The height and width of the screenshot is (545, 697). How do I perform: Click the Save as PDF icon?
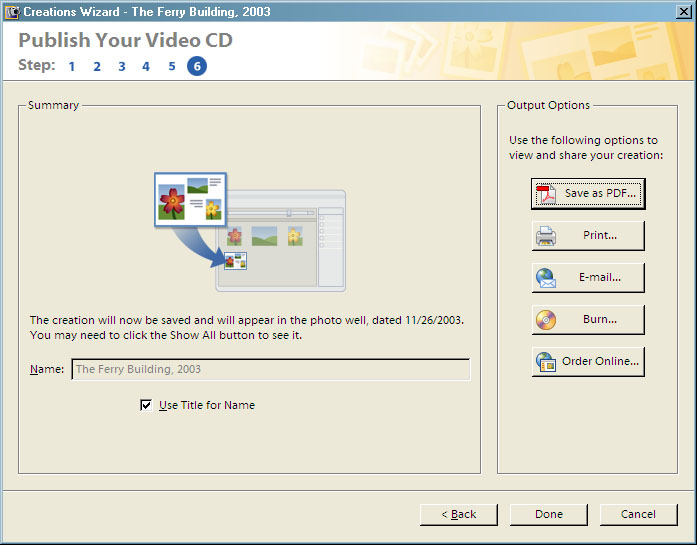click(546, 194)
